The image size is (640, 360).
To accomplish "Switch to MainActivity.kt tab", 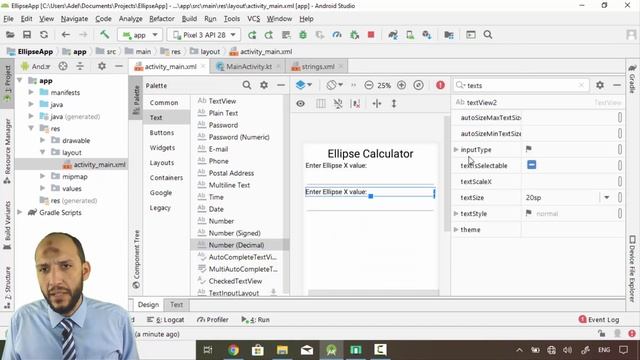I will [249, 67].
